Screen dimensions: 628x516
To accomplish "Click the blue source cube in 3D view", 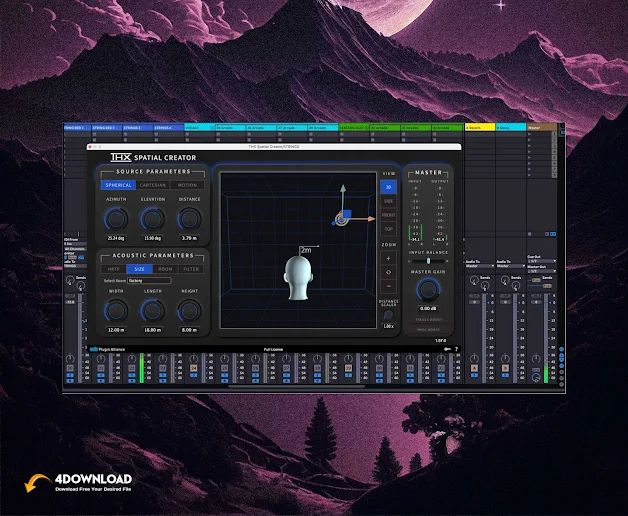I will [346, 214].
